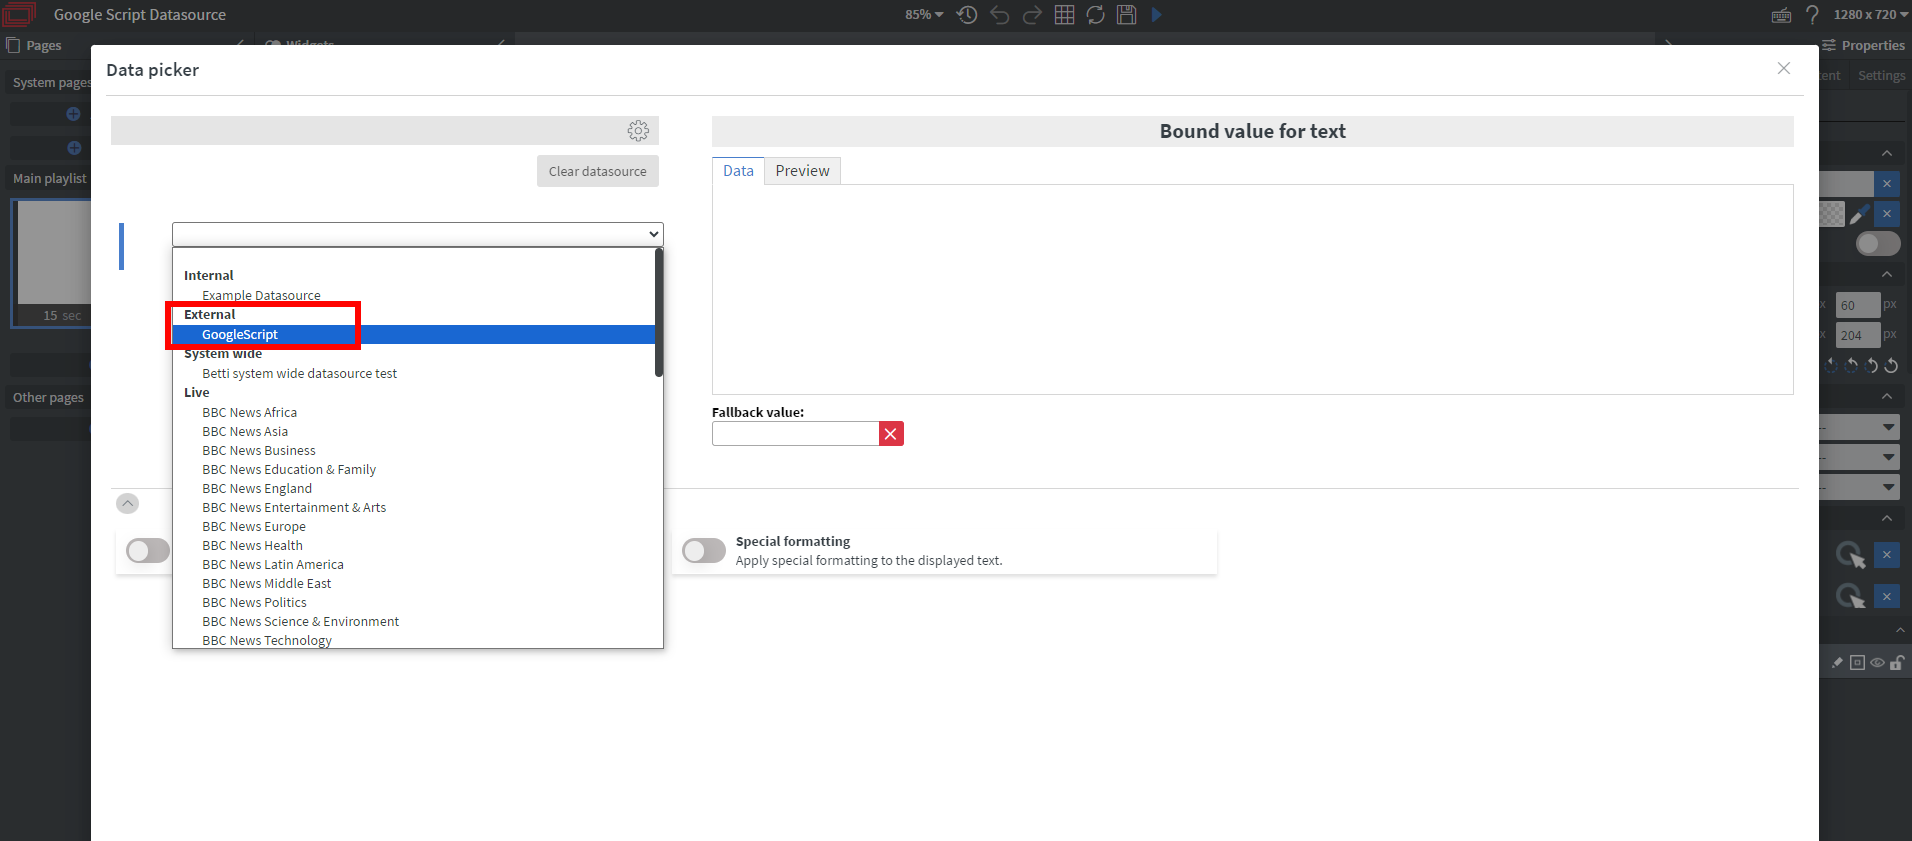This screenshot has height=841, width=1912.
Task: Start preview with the blue play icon
Action: coord(1157,15)
